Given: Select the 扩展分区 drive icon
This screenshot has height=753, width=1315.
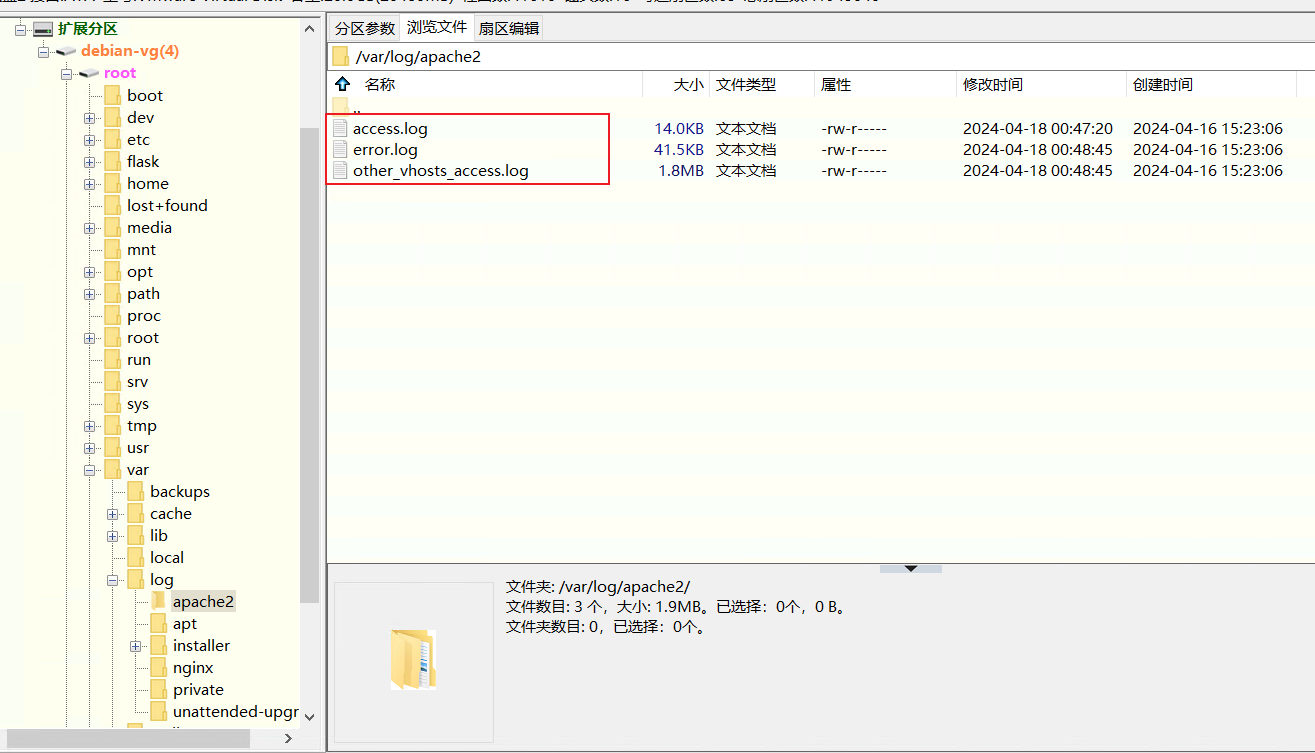Looking at the screenshot, I should (43, 29).
